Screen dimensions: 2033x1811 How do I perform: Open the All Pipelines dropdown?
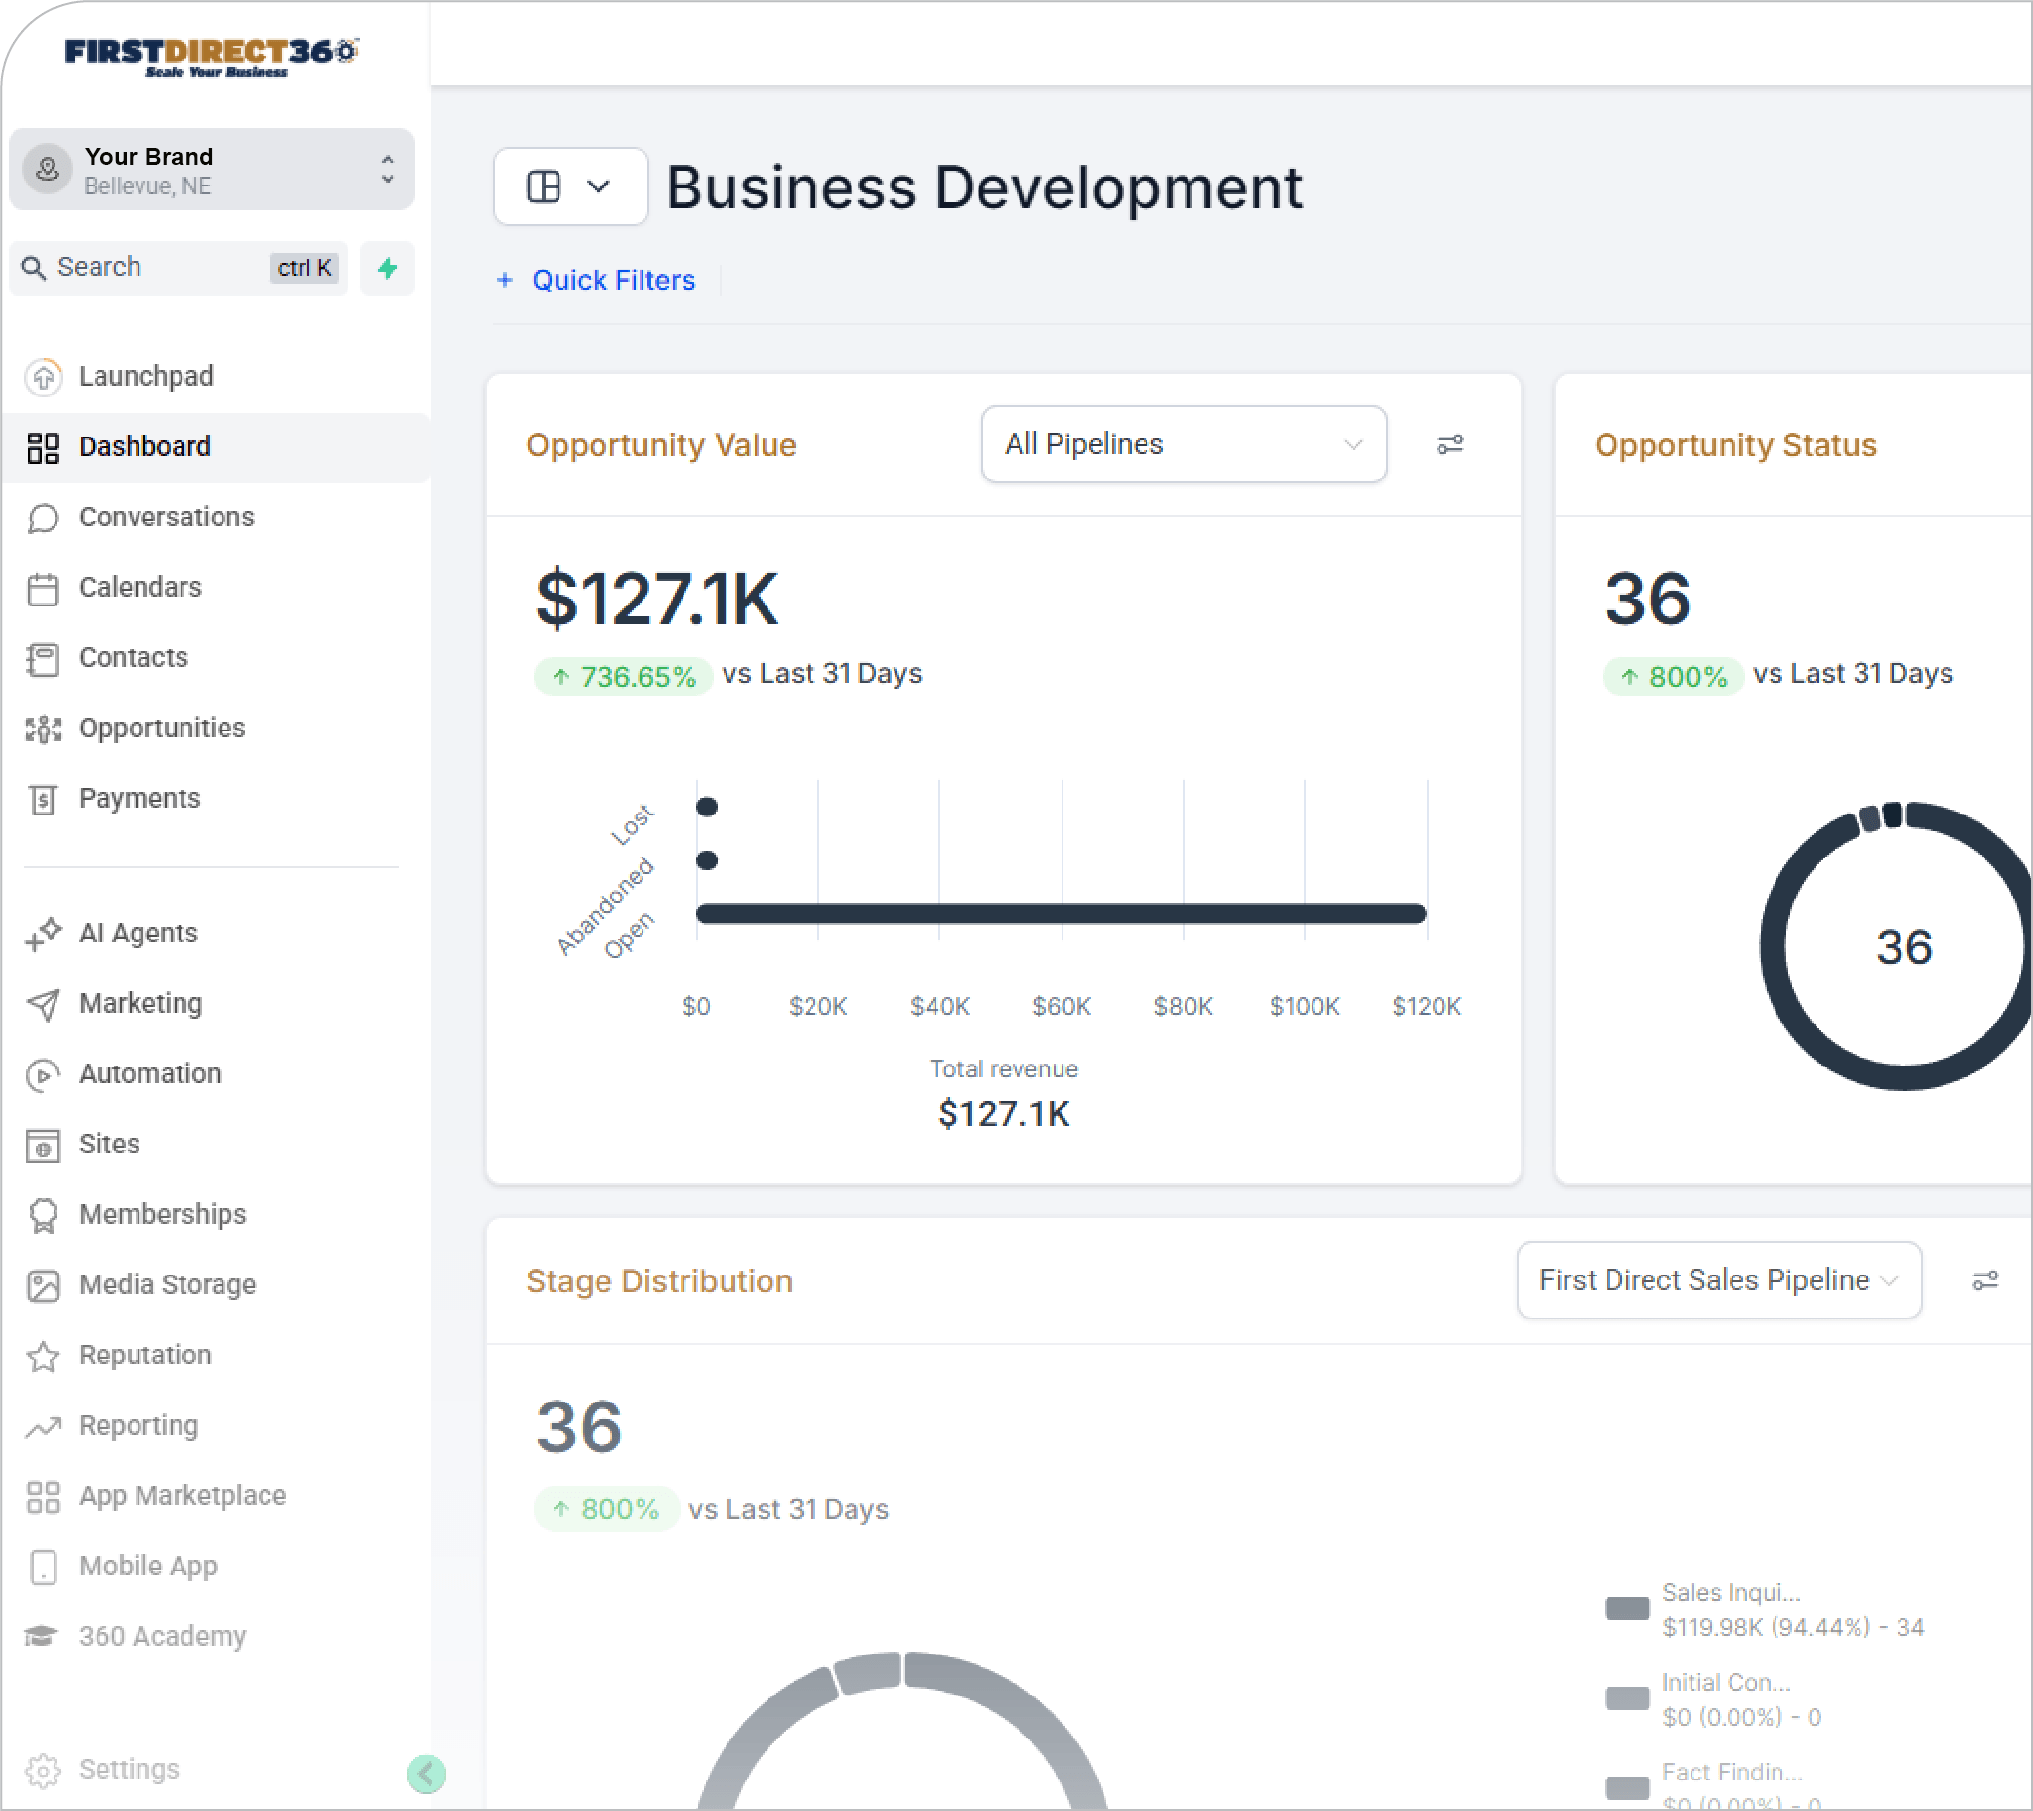click(1184, 444)
